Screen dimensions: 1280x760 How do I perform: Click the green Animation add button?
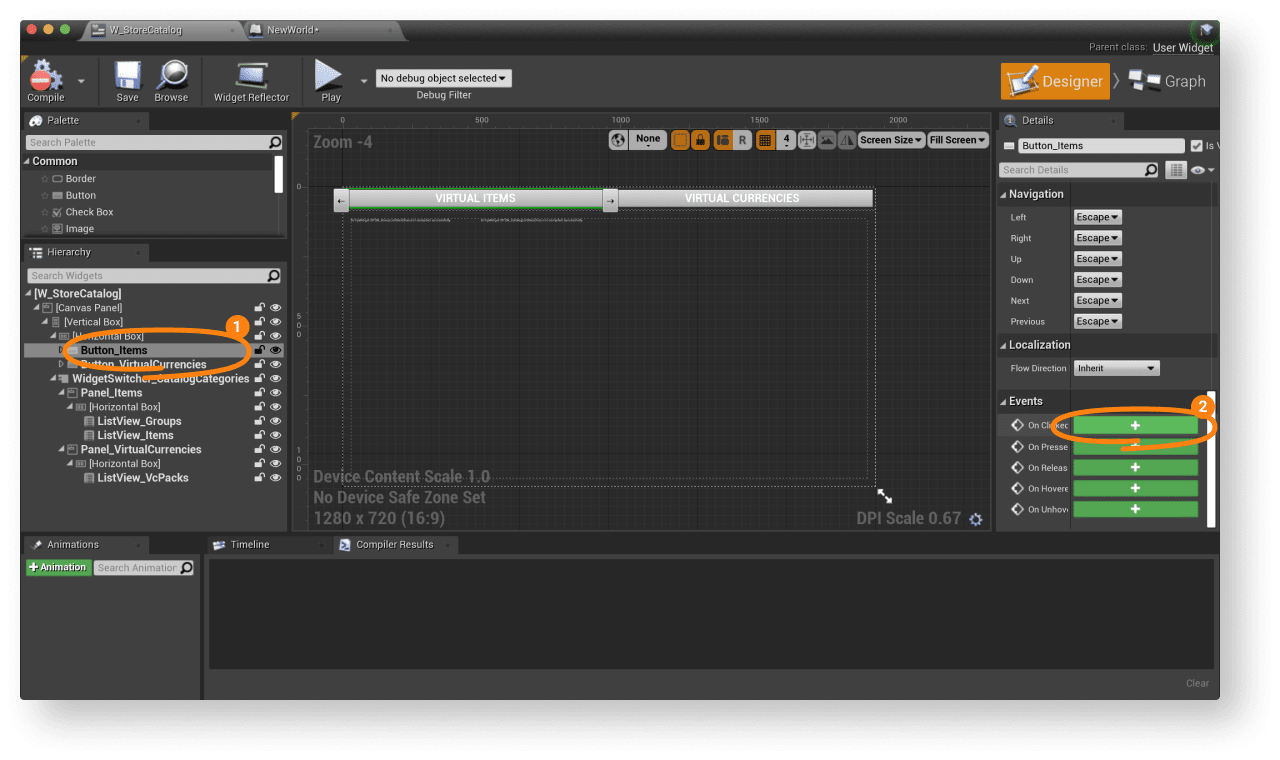point(58,567)
